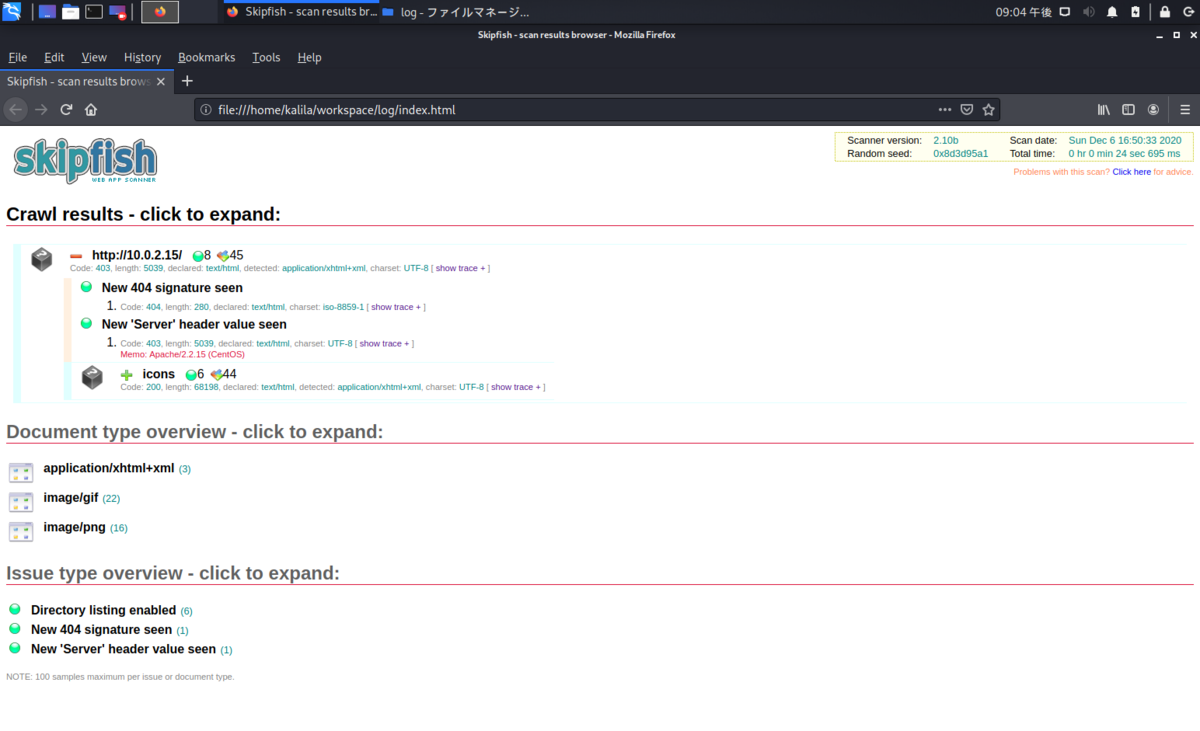Click the server icon beside http://10.0.2.15/
The width and height of the screenshot is (1200, 731).
point(41,260)
